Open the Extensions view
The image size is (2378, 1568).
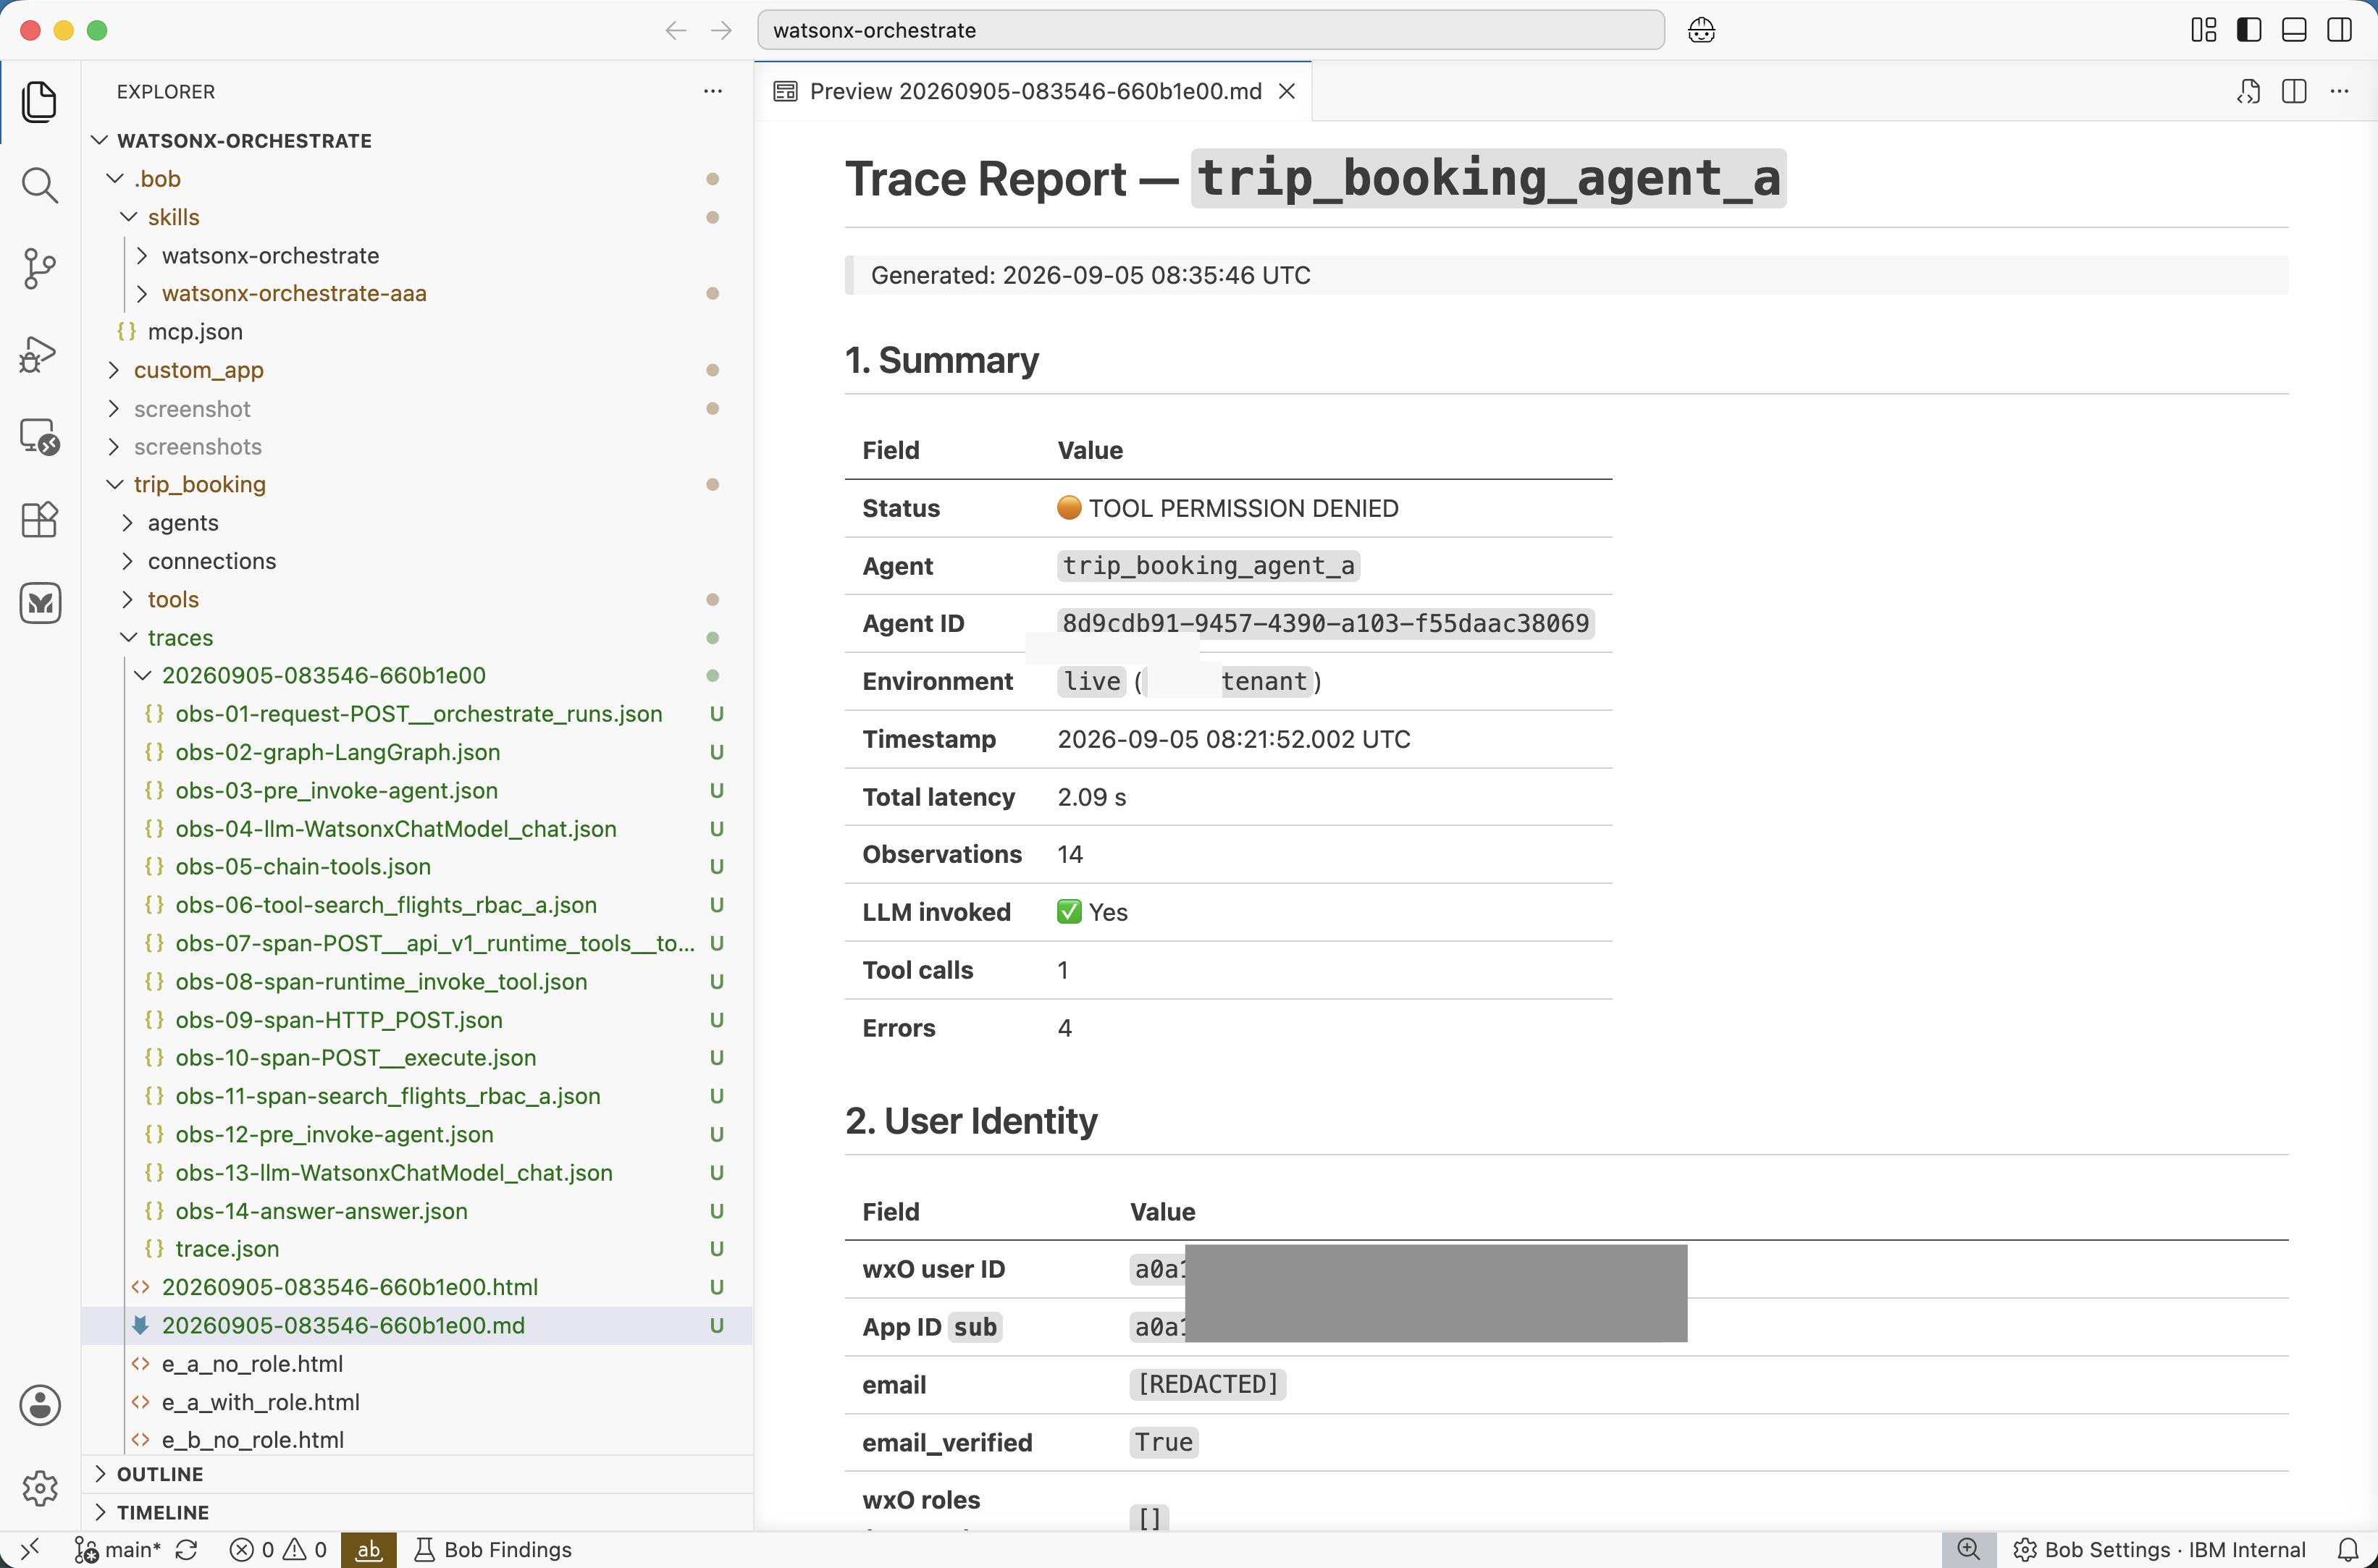39,520
